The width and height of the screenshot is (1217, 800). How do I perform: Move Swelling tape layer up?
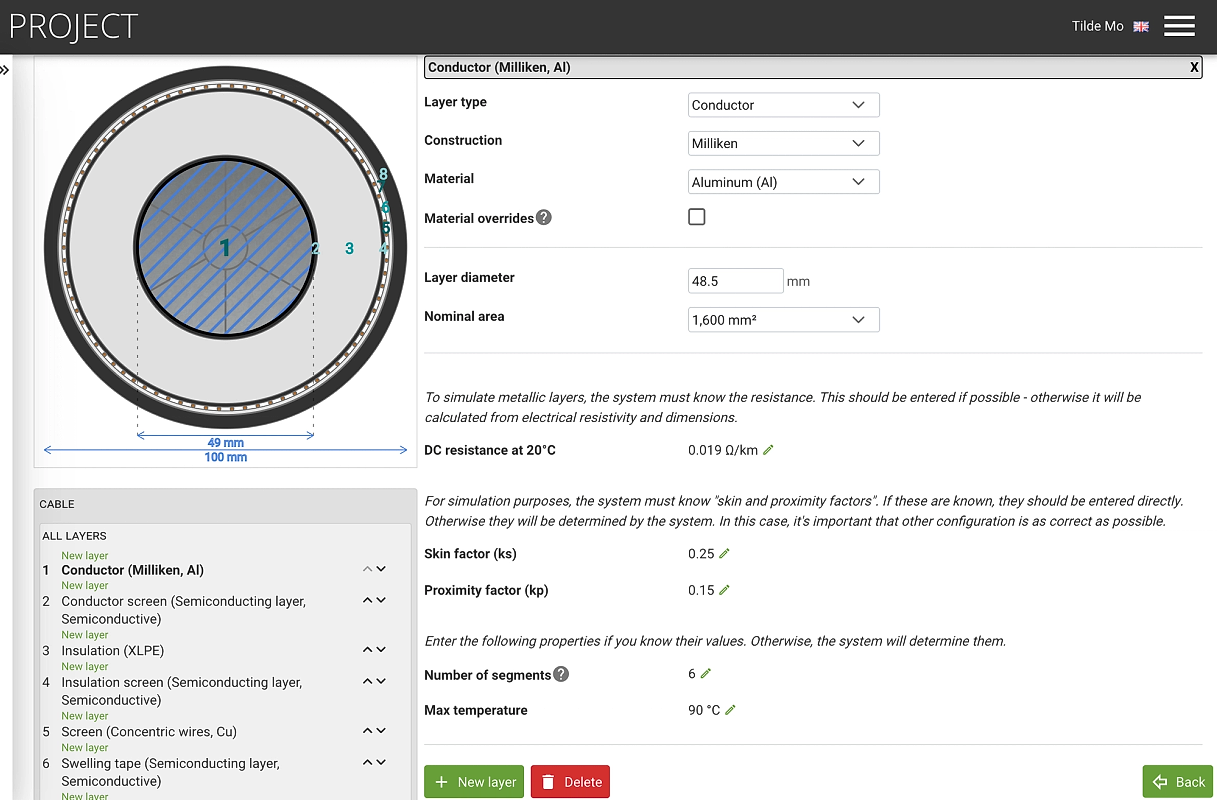(367, 762)
